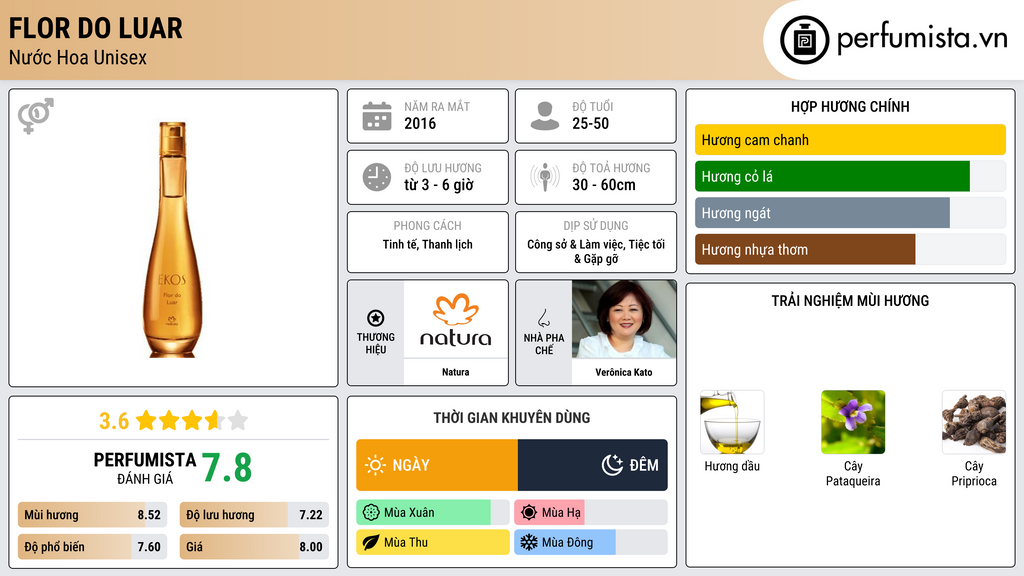Click the calendar icon for launch year
Viewport: 1024px width, 576px height.
[377, 116]
